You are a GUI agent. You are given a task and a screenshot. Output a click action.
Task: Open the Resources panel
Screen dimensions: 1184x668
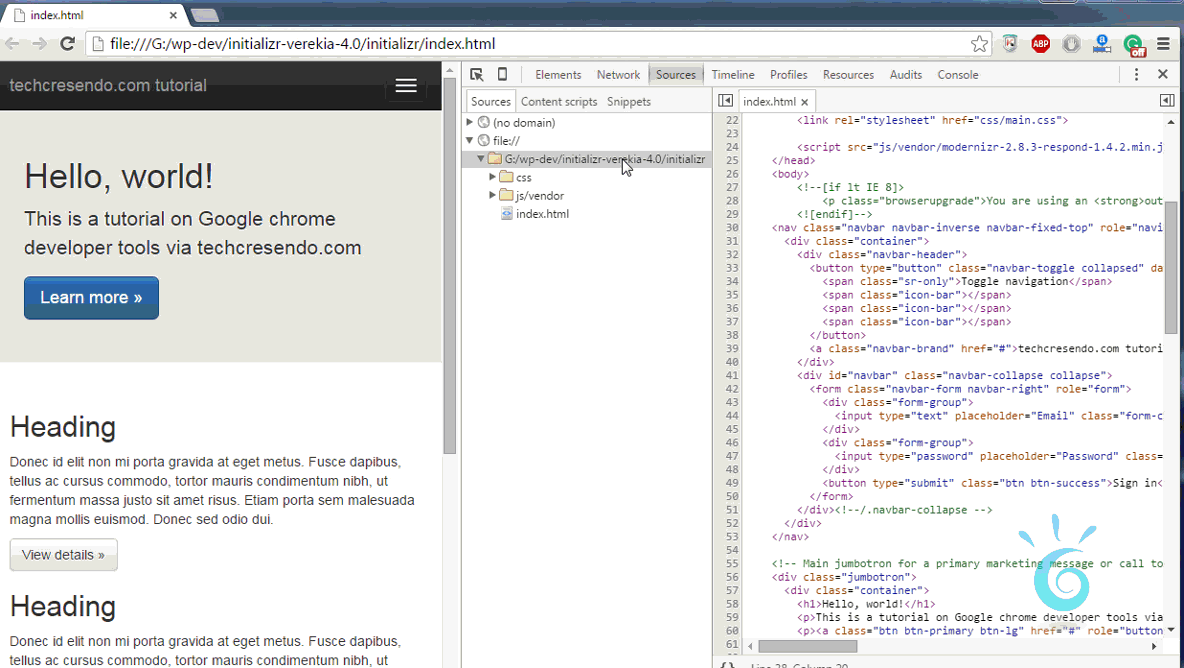pos(849,75)
